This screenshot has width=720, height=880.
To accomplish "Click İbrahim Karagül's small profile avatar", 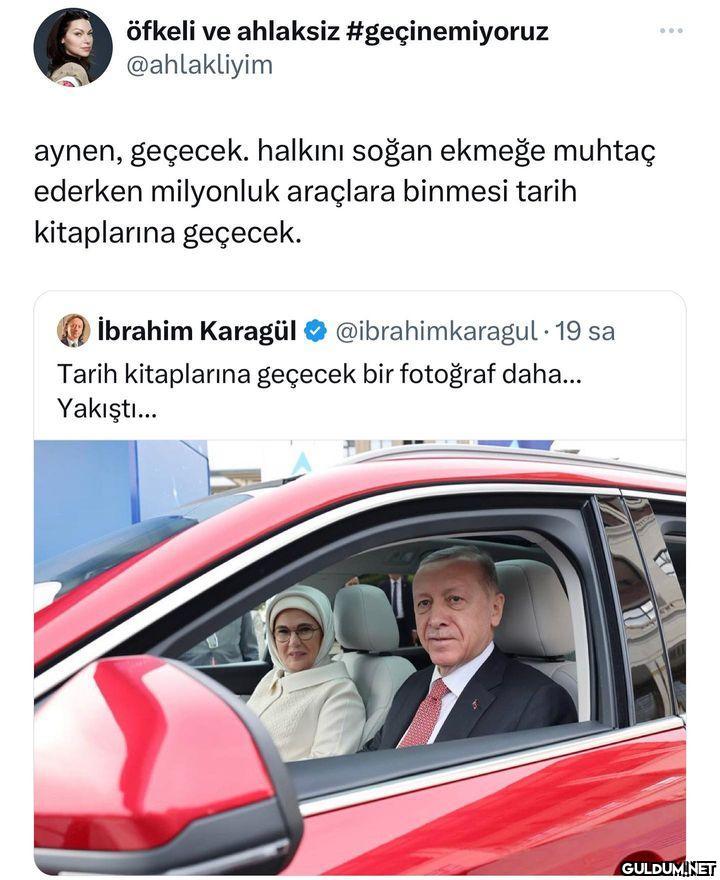I will pyautogui.click(x=74, y=330).
